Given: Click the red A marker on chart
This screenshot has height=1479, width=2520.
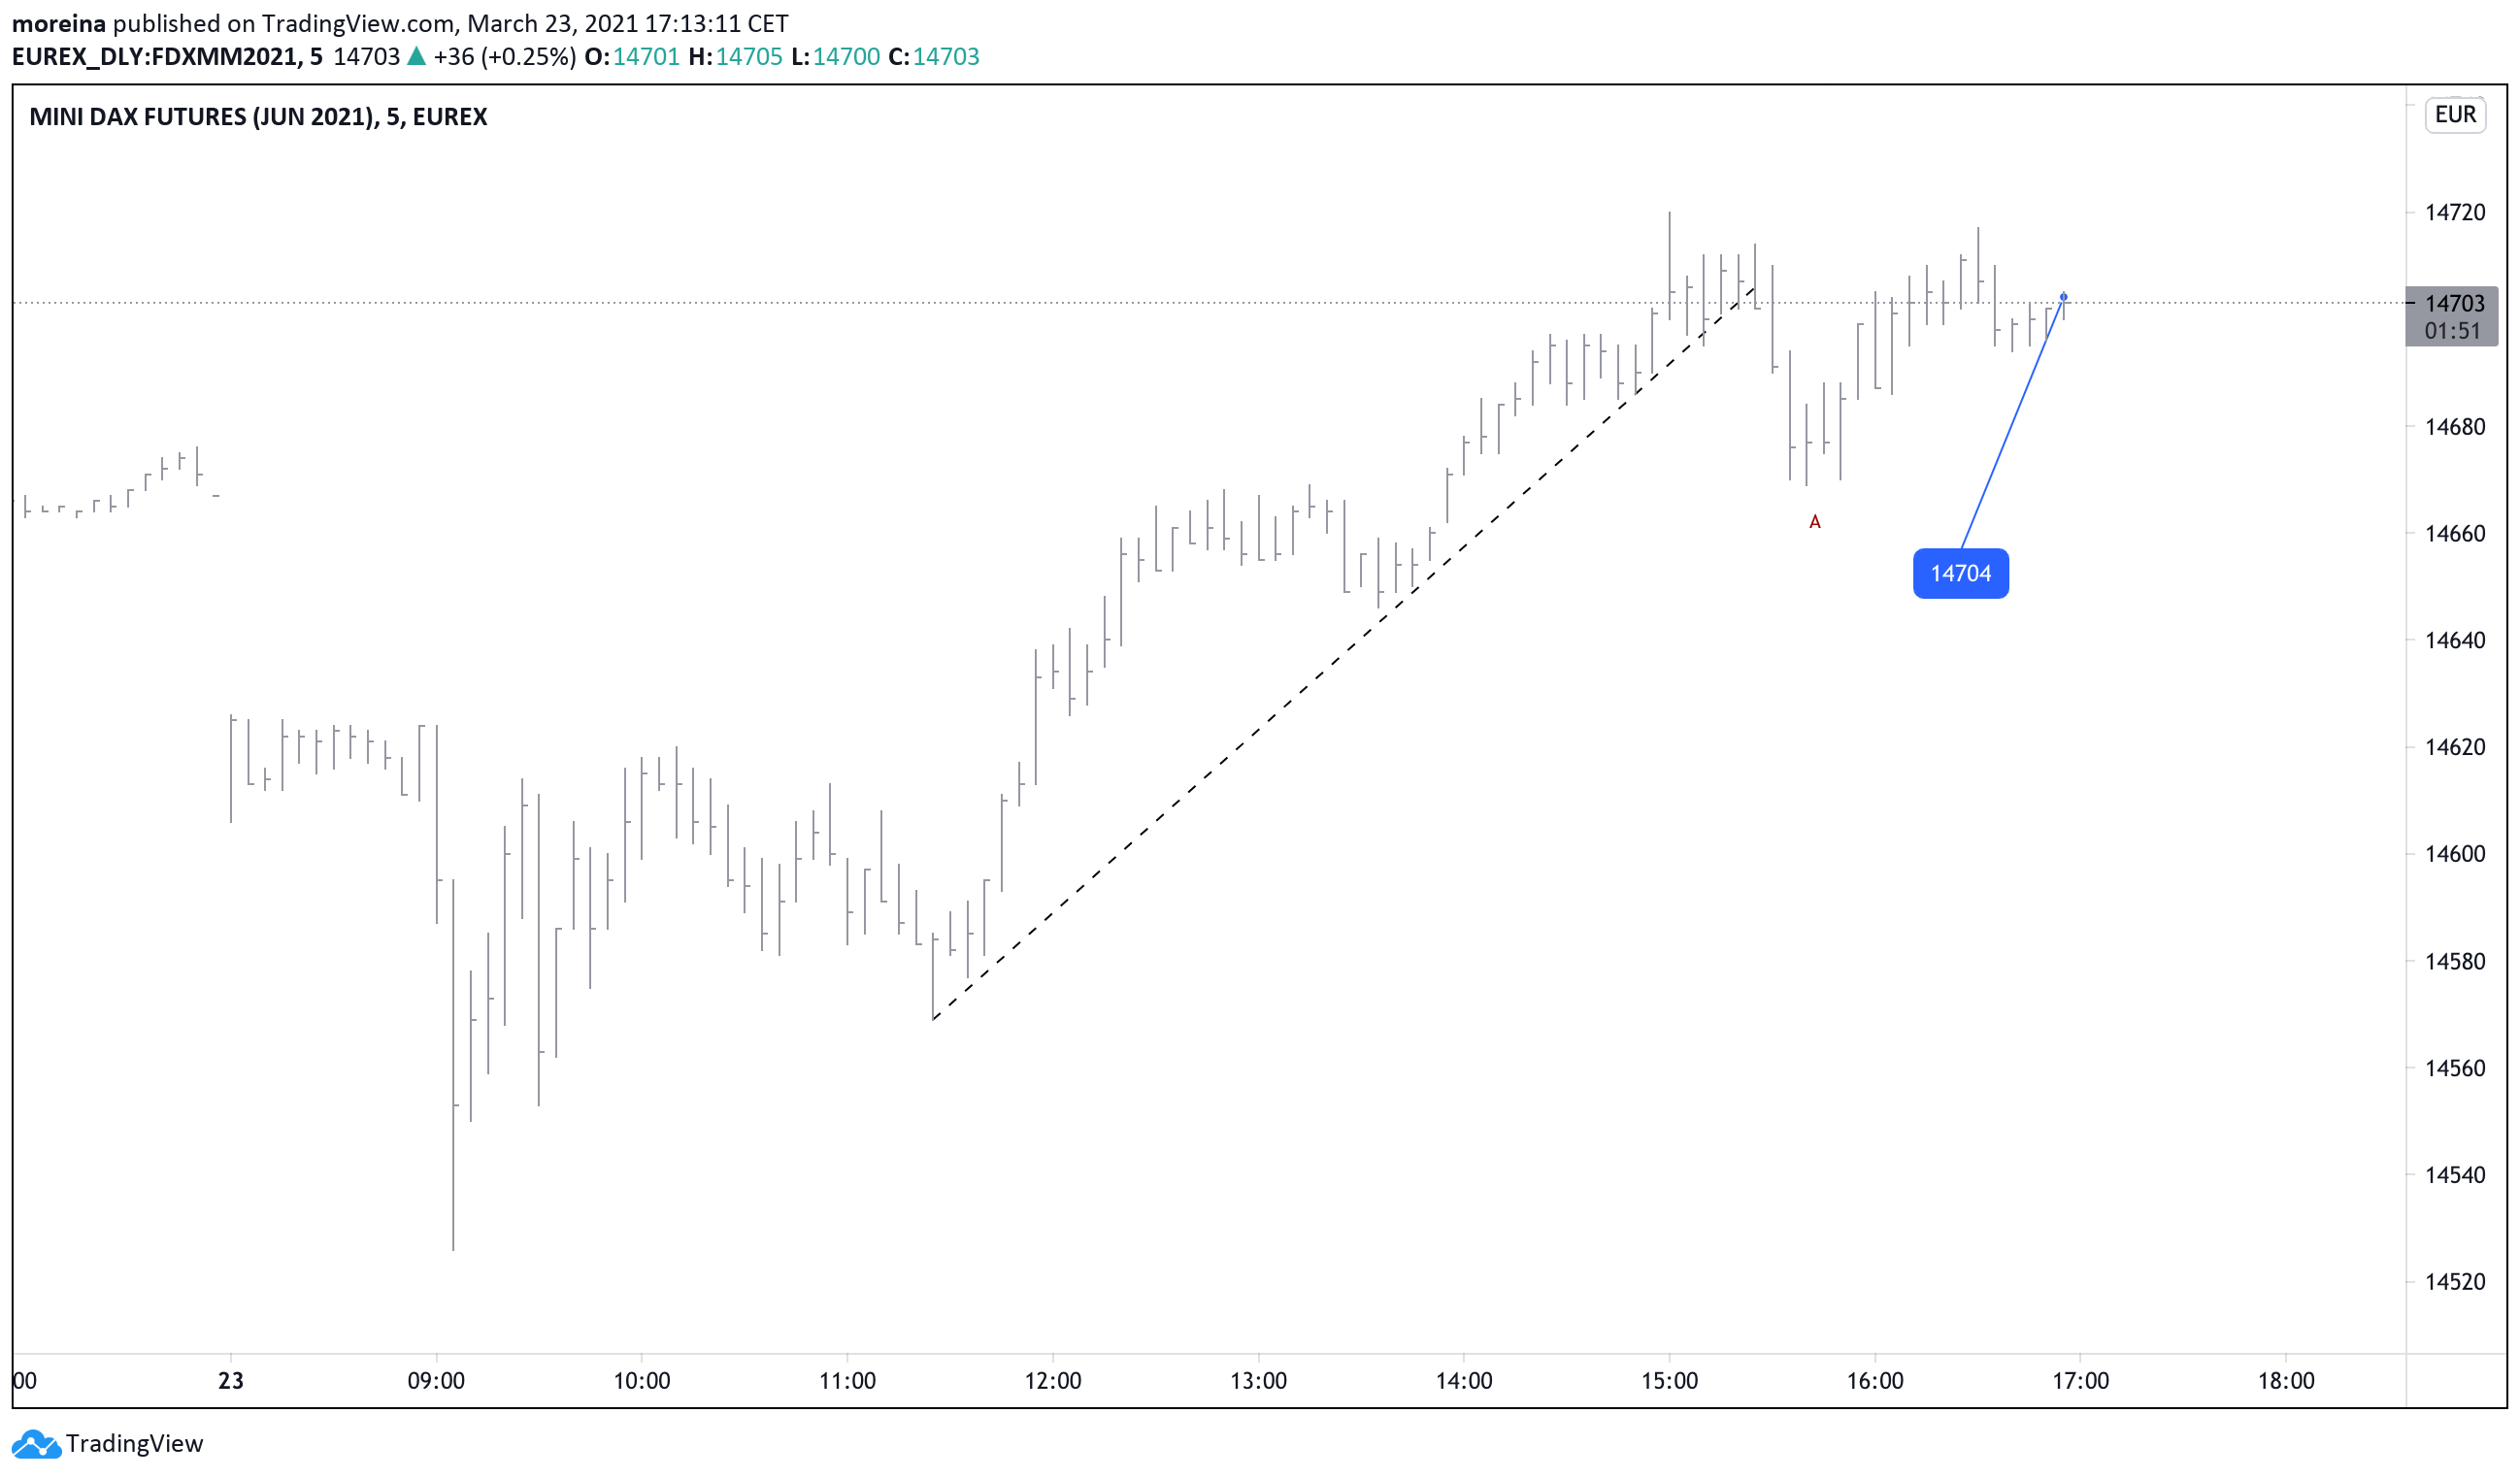Looking at the screenshot, I should (x=1815, y=522).
